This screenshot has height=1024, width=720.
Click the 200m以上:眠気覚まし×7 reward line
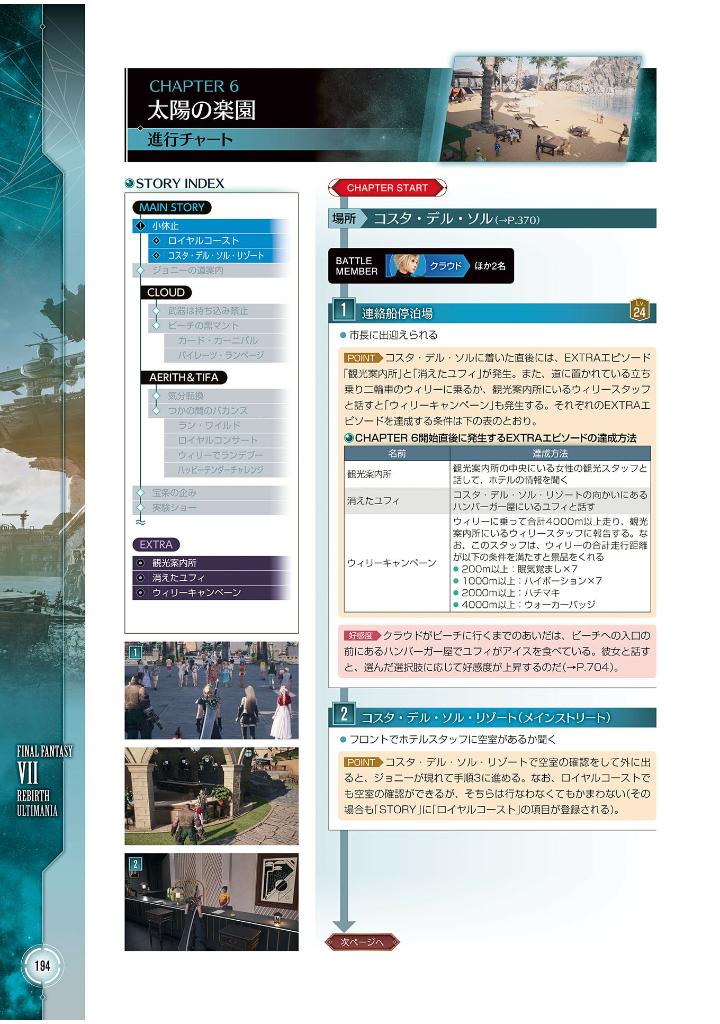pos(515,569)
